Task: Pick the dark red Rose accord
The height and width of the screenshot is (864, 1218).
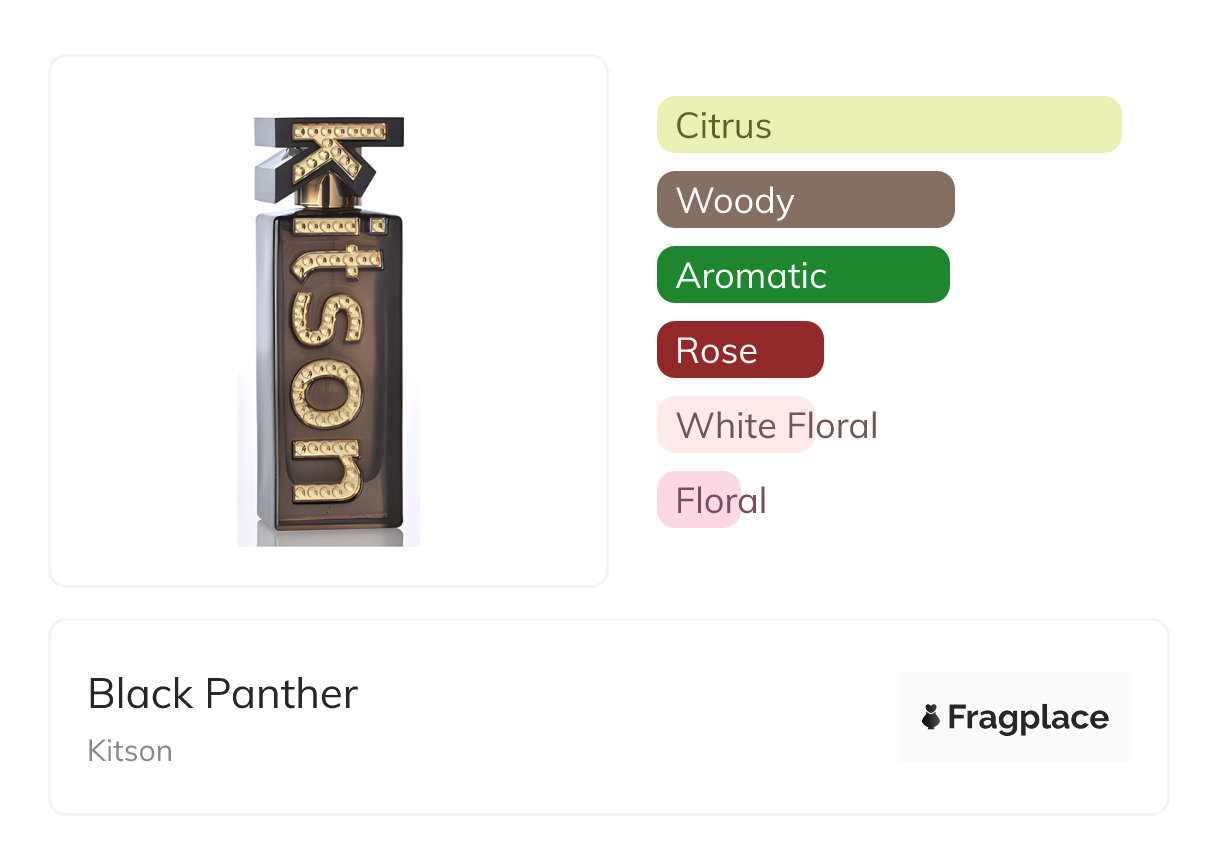Action: tap(739, 350)
